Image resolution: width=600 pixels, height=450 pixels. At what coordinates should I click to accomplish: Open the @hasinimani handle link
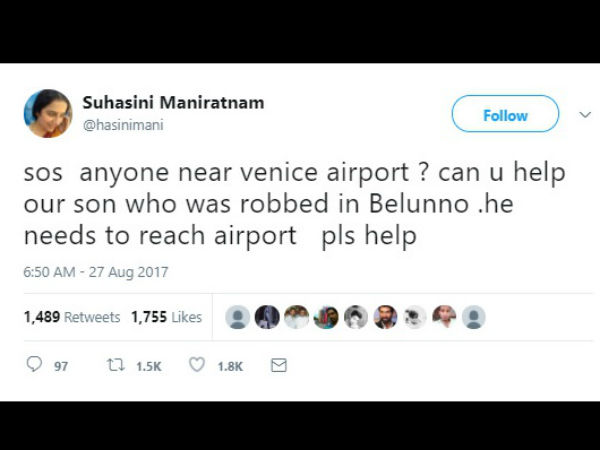pyautogui.click(x=123, y=125)
